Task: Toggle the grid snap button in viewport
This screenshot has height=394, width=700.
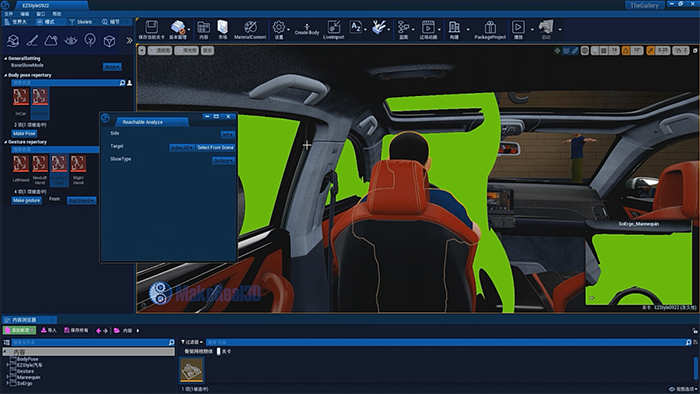Action: click(x=604, y=50)
